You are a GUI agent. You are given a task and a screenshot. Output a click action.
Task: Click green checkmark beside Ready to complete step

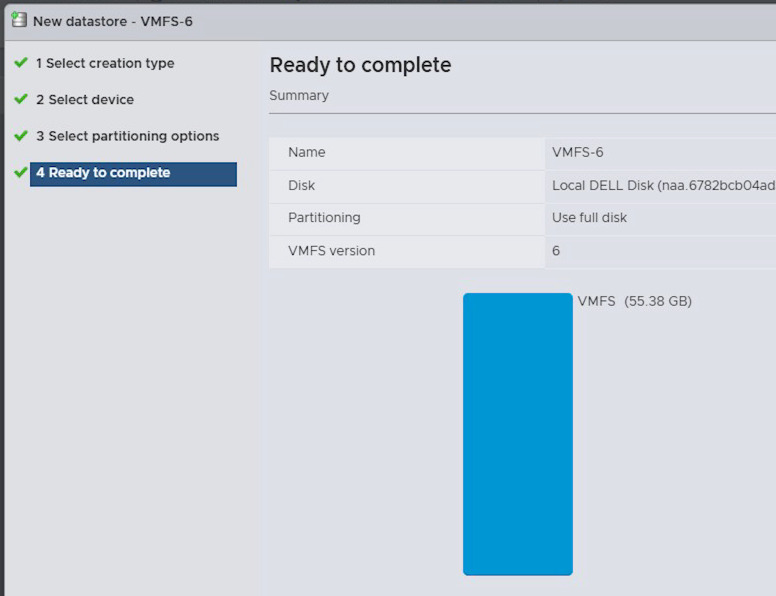21,172
